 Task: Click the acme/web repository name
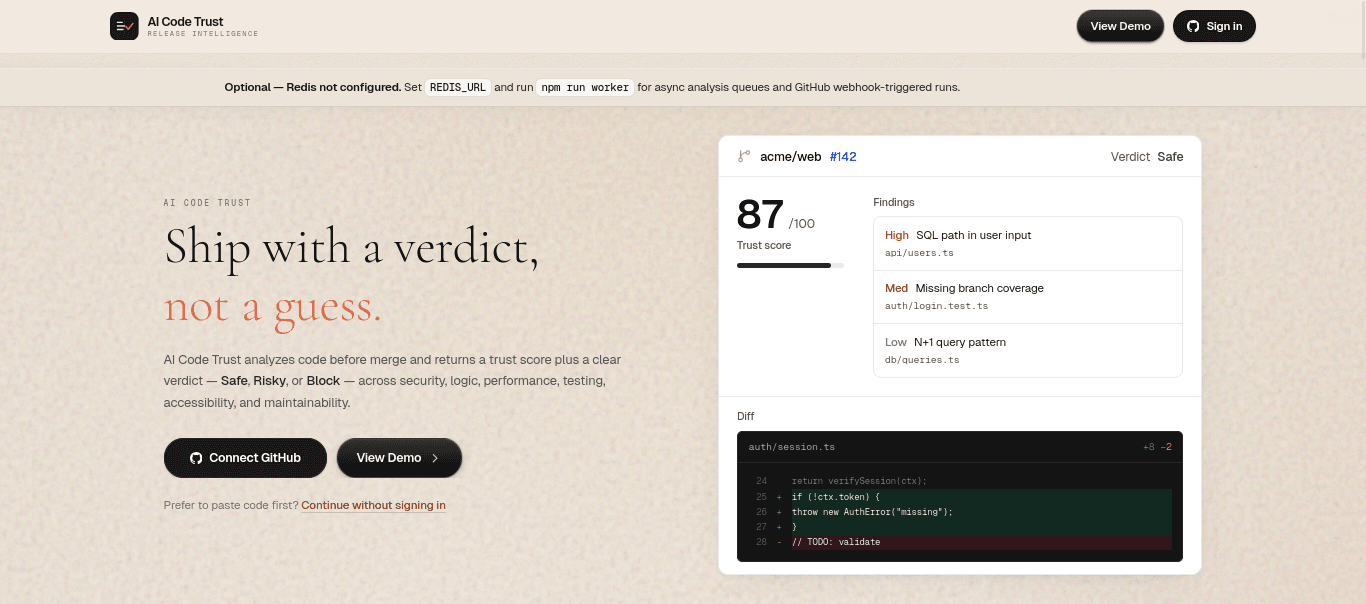coord(790,156)
